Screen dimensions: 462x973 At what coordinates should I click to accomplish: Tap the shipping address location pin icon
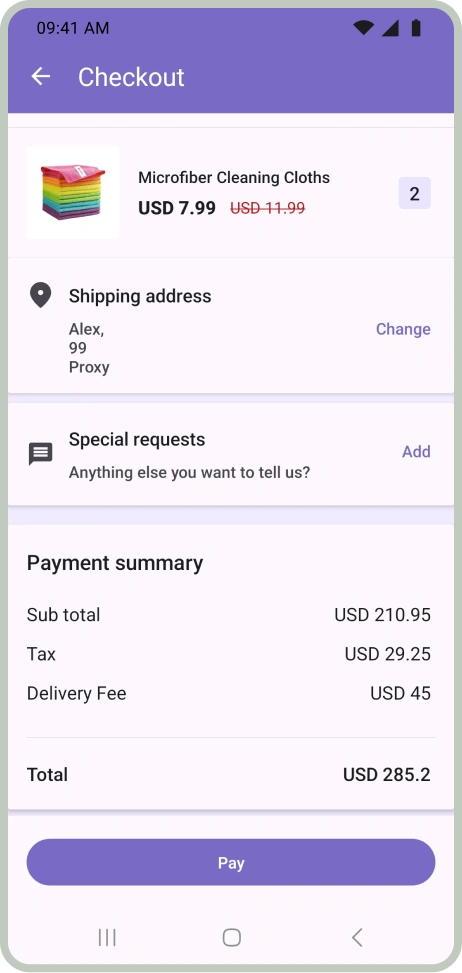(41, 295)
